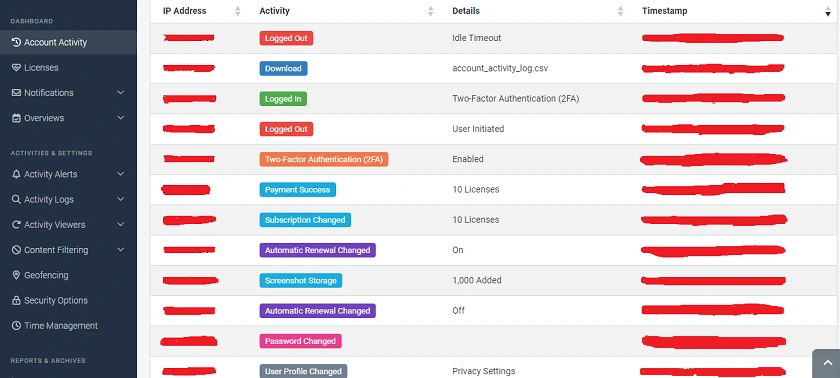Expand the Activity Logs chevron
840x378 pixels.
click(121, 199)
